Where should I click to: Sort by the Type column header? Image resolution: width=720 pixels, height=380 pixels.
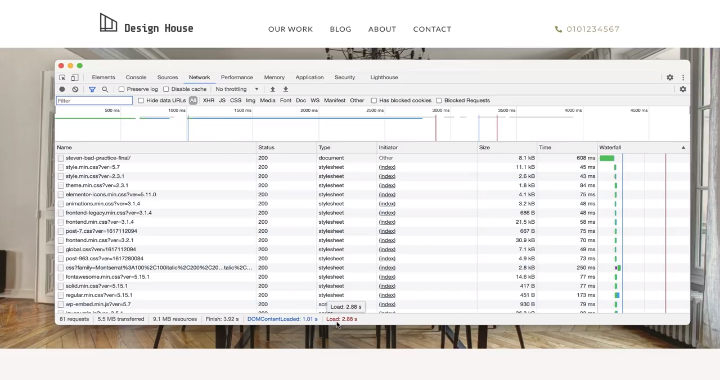point(347,148)
